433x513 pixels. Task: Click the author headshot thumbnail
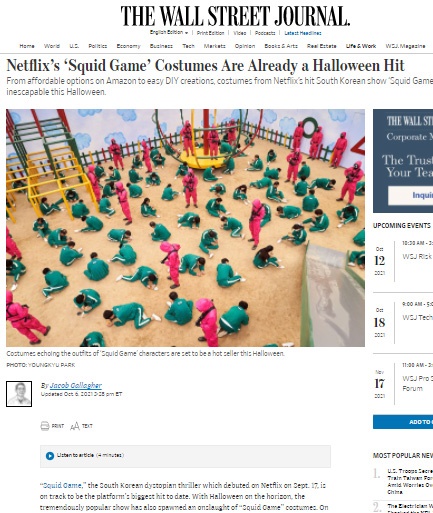coord(19,394)
